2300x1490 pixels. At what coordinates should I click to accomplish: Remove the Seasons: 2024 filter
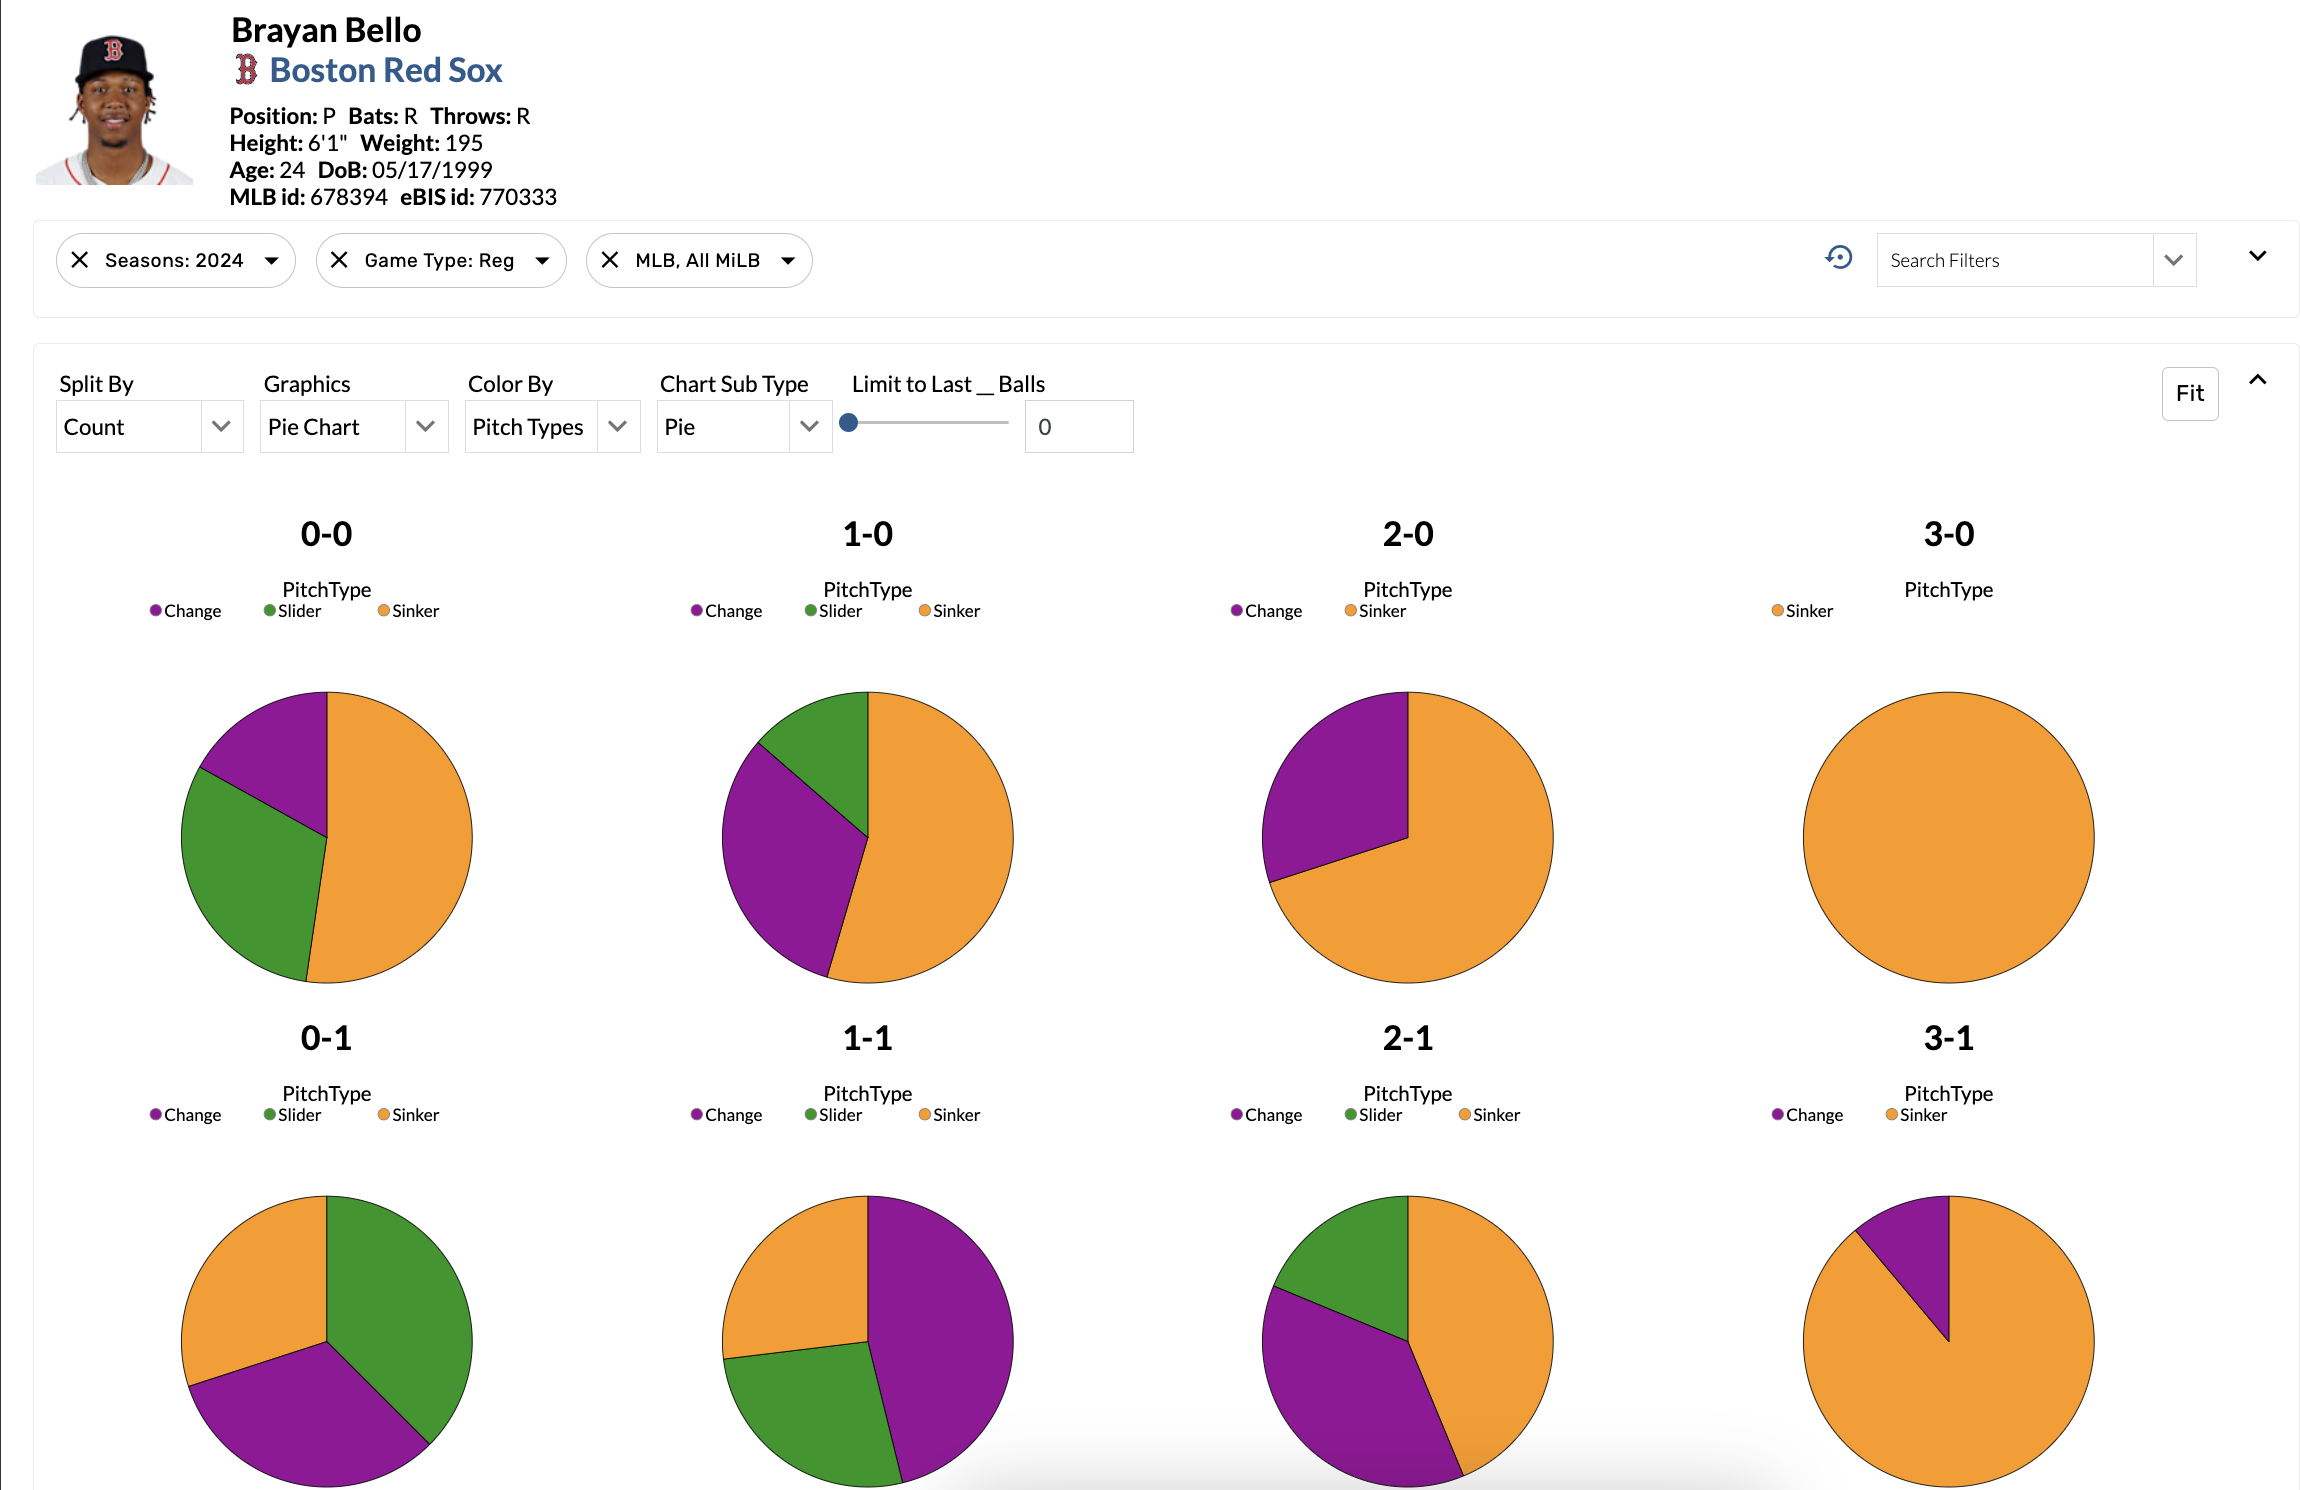(81, 260)
